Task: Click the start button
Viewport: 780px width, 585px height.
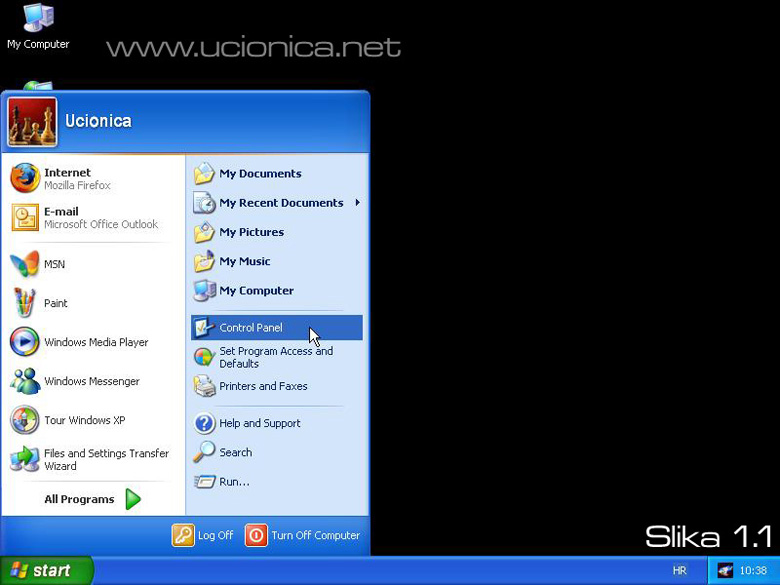Action: tap(46, 570)
